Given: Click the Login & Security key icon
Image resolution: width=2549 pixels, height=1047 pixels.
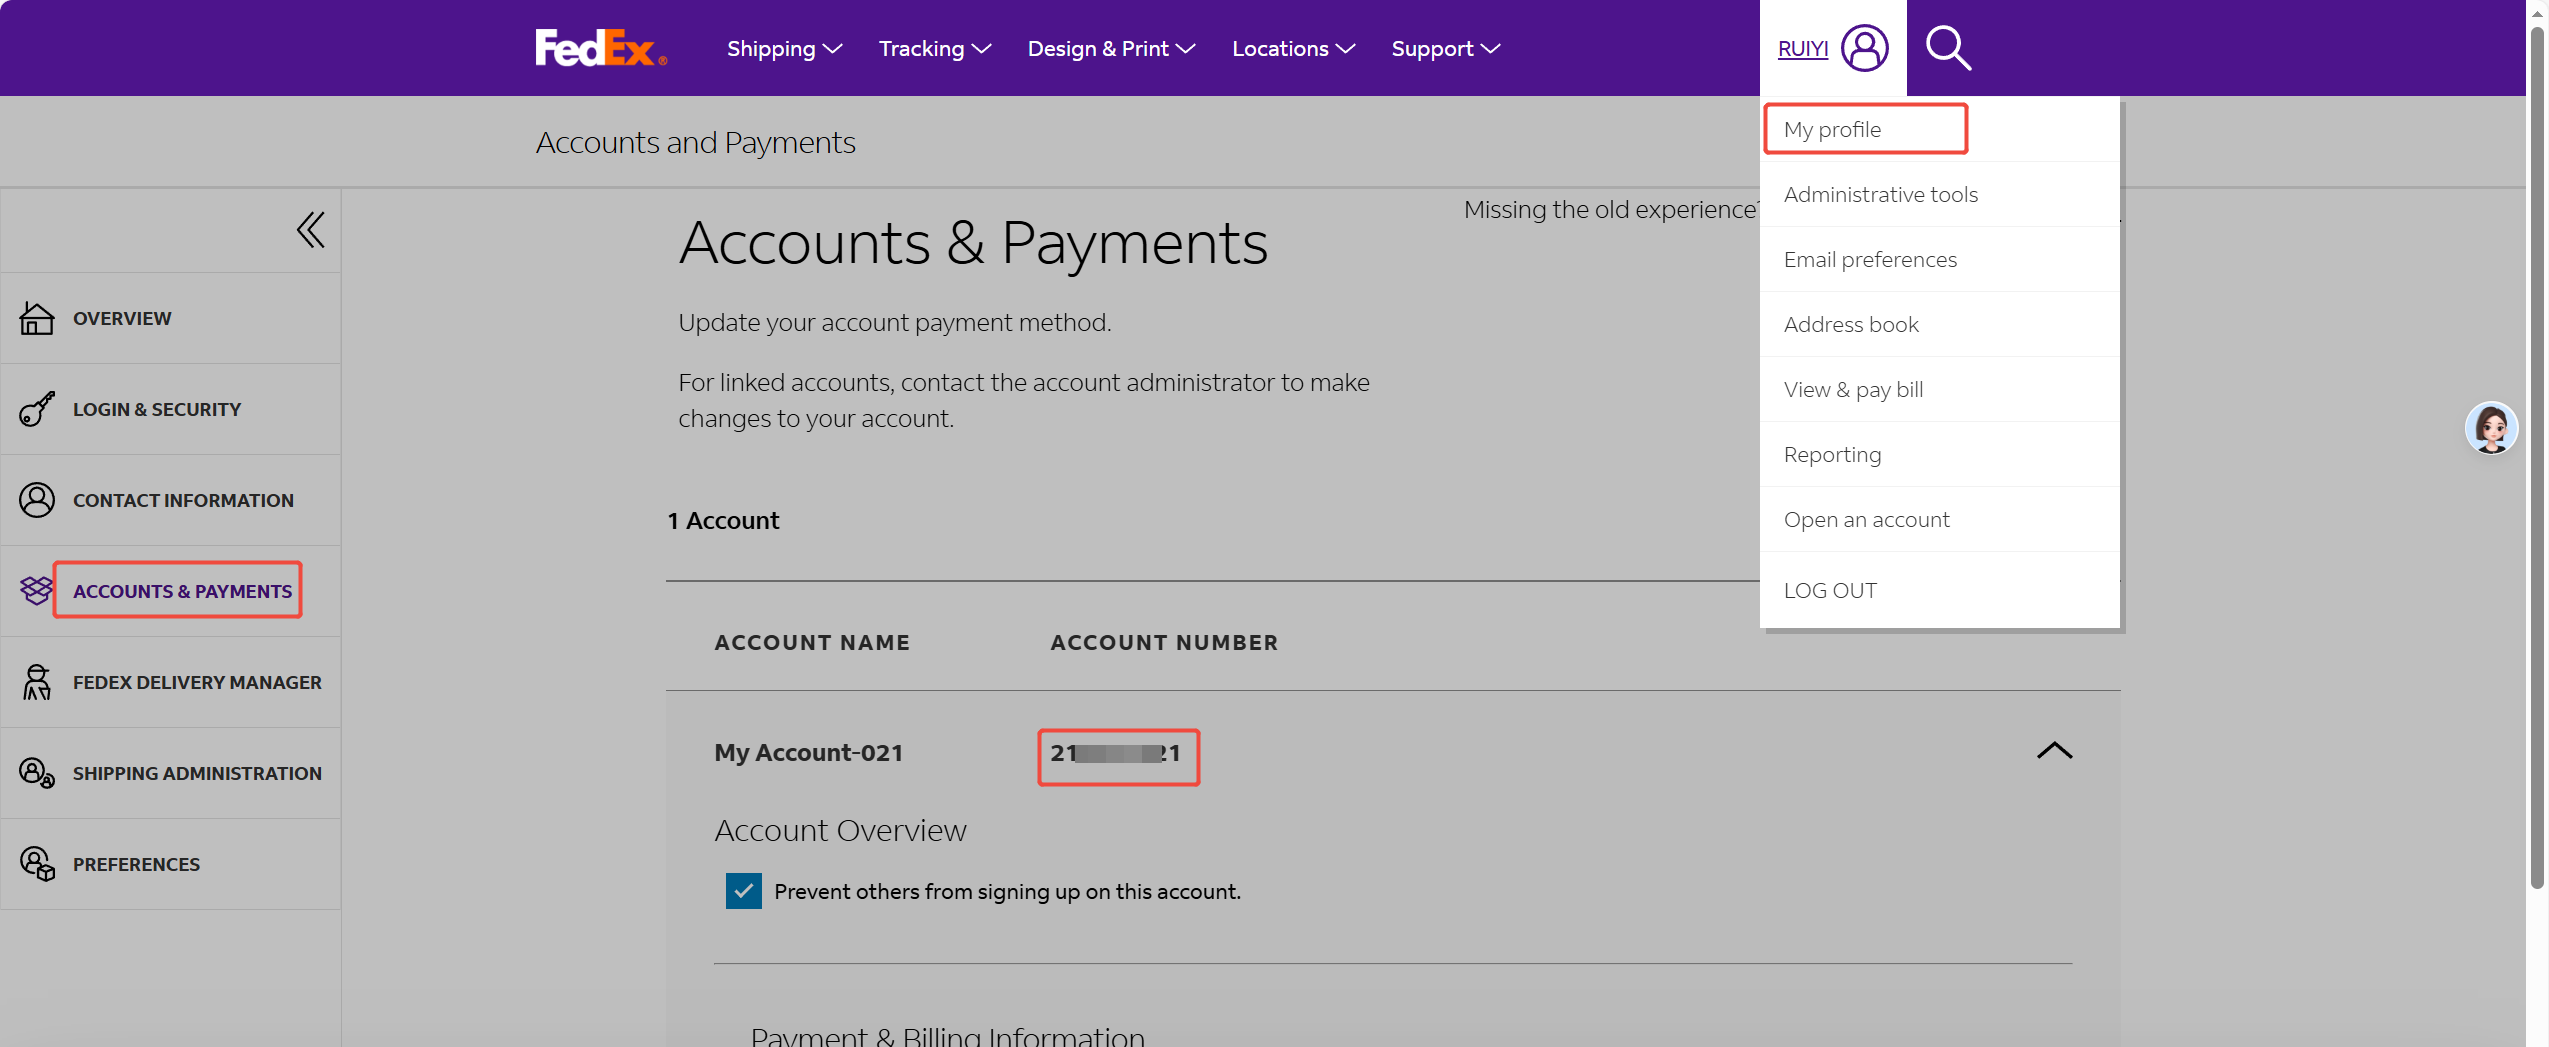Looking at the screenshot, I should pyautogui.click(x=37, y=409).
